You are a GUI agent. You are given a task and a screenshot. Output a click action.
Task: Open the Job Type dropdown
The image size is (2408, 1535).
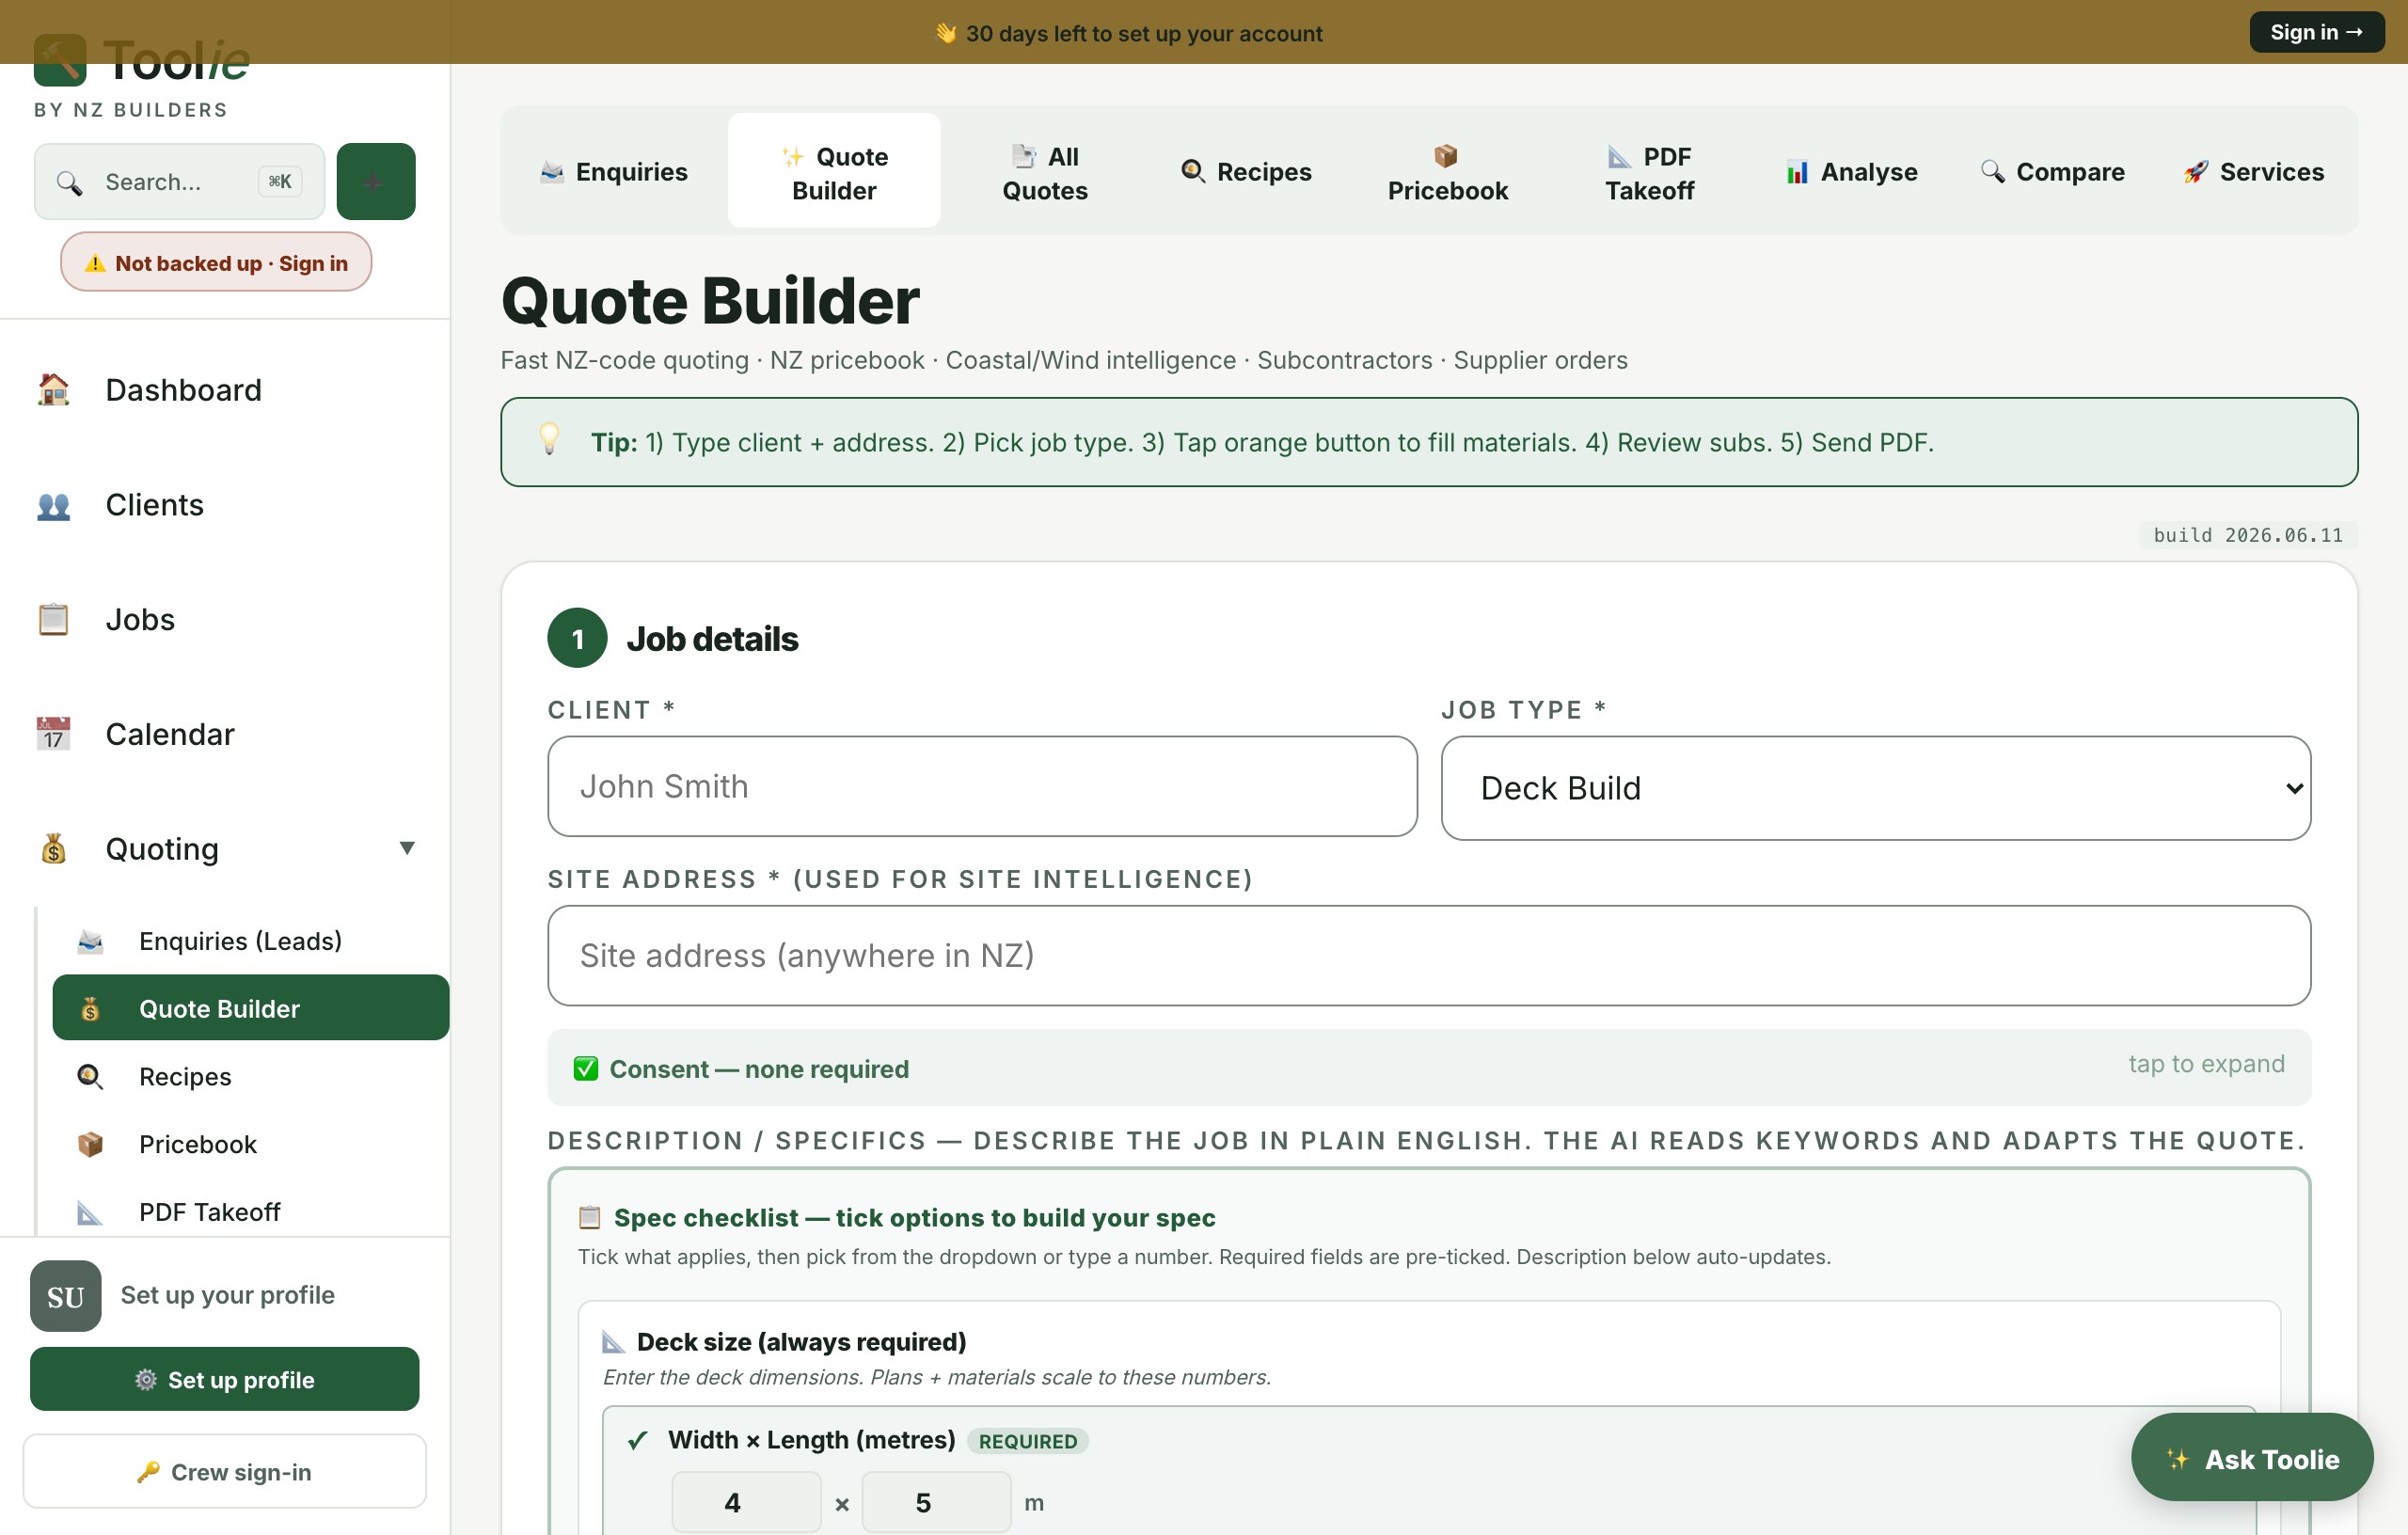[1875, 788]
